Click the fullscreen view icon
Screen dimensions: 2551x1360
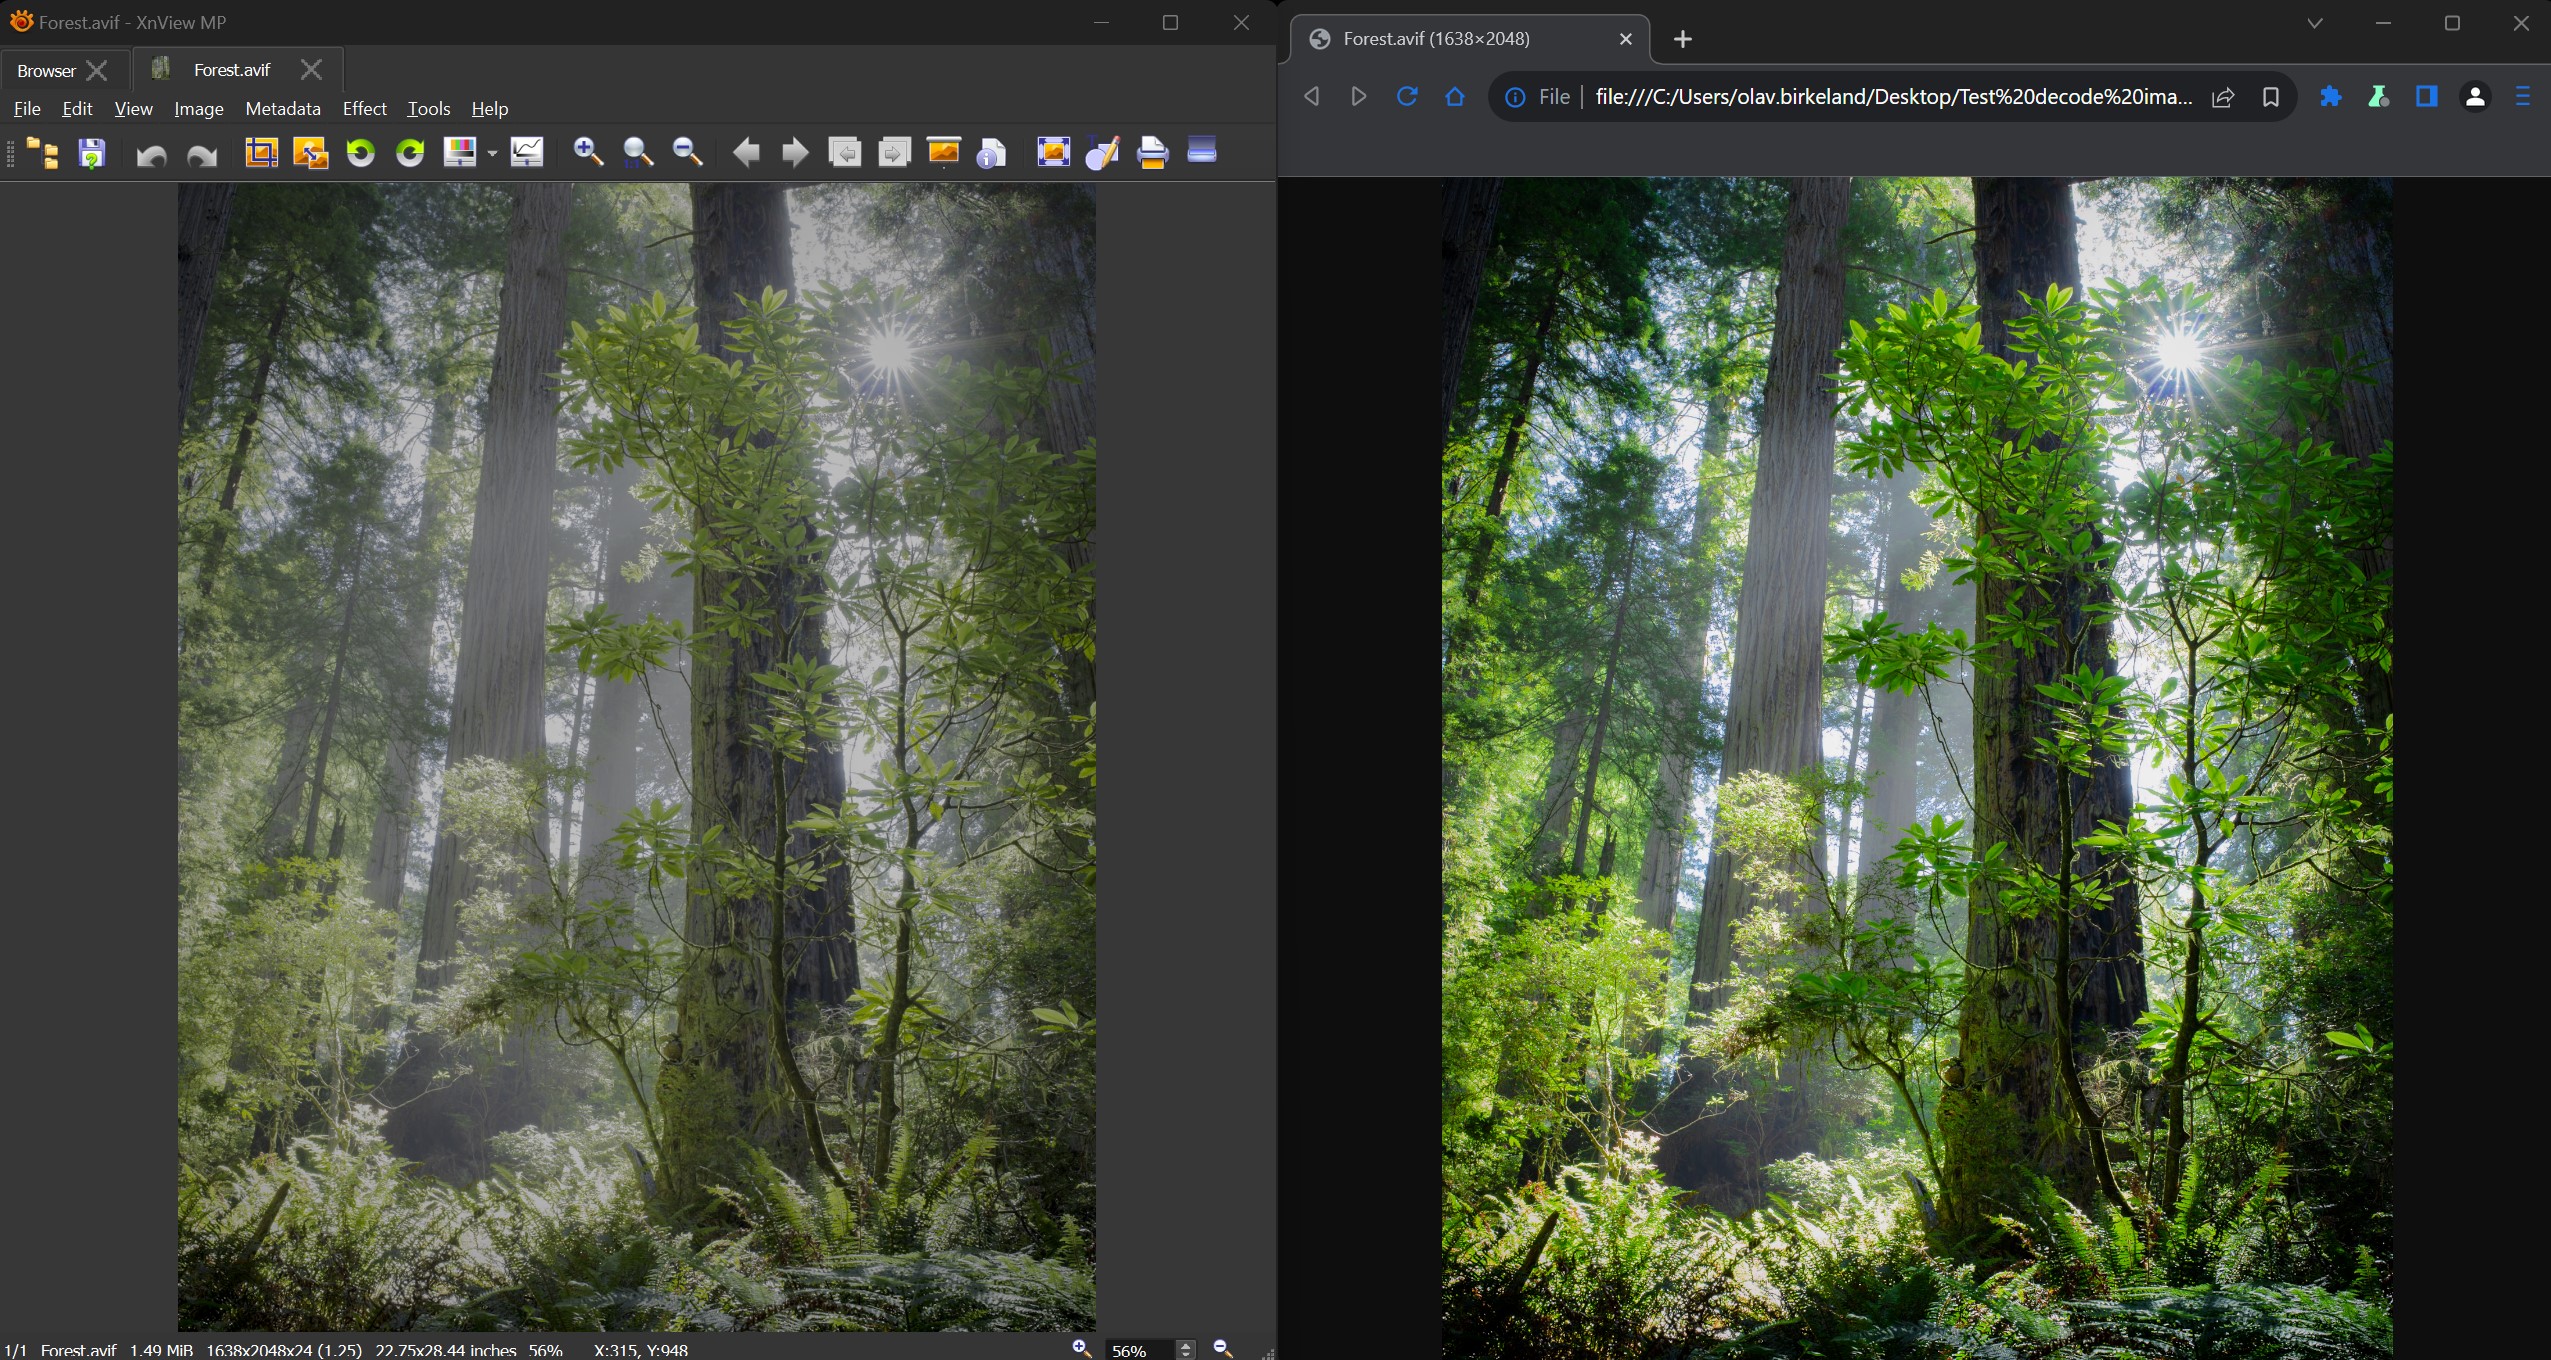pyautogui.click(x=1053, y=153)
